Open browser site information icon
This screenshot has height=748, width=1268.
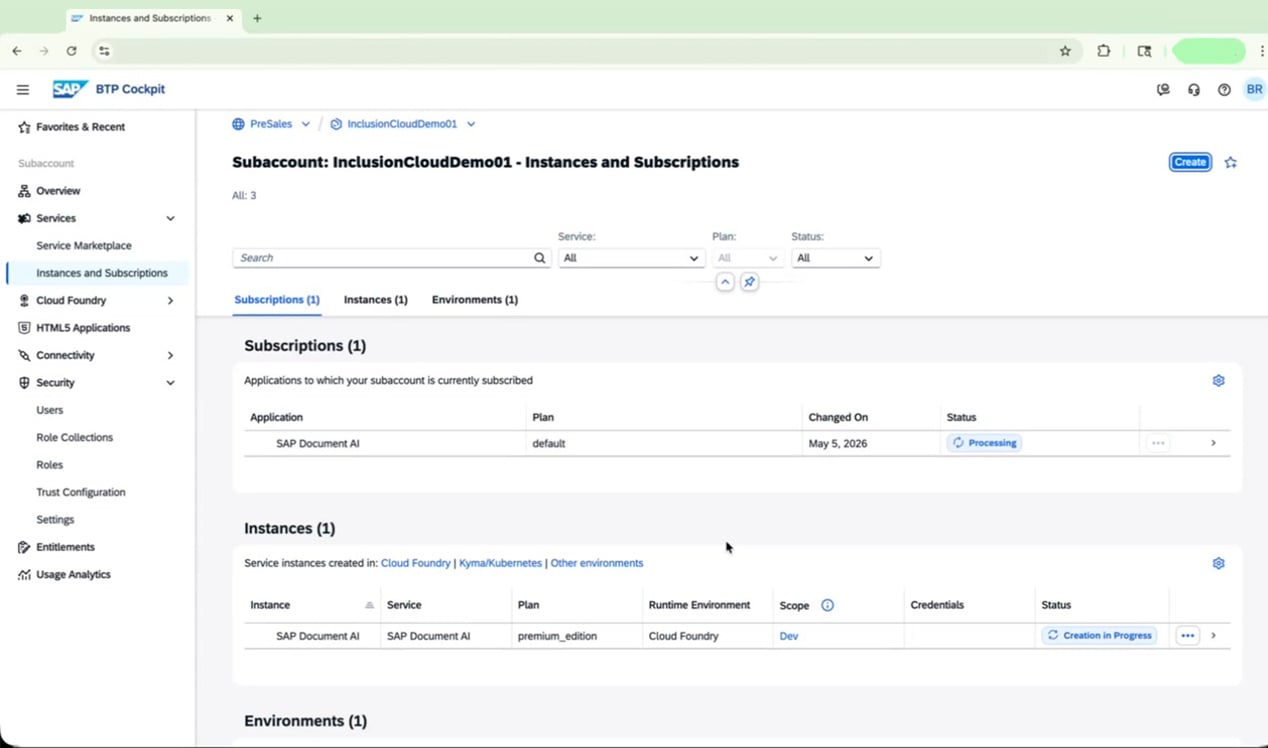[x=104, y=51]
